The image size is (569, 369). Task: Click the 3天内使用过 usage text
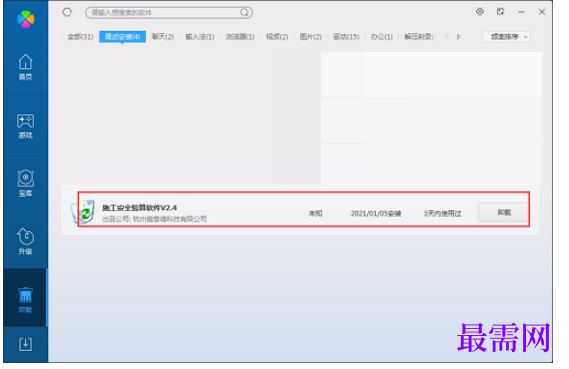point(442,213)
